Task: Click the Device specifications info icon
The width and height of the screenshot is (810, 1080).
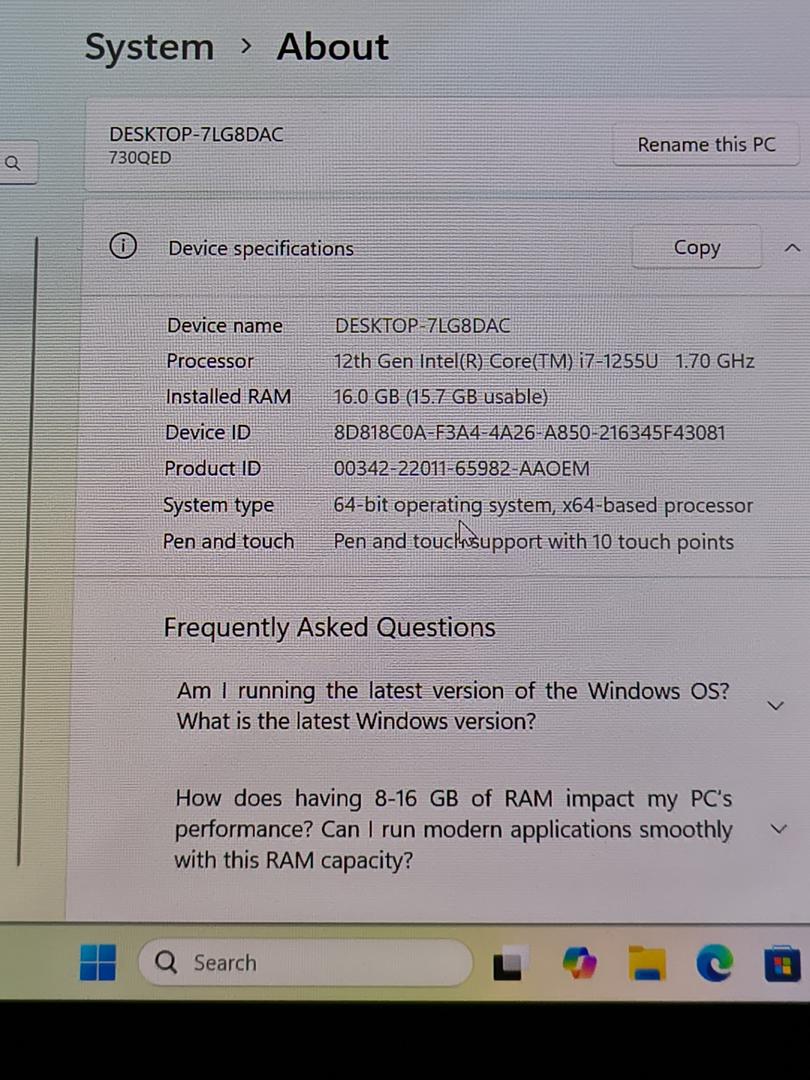Action: pyautogui.click(x=123, y=246)
